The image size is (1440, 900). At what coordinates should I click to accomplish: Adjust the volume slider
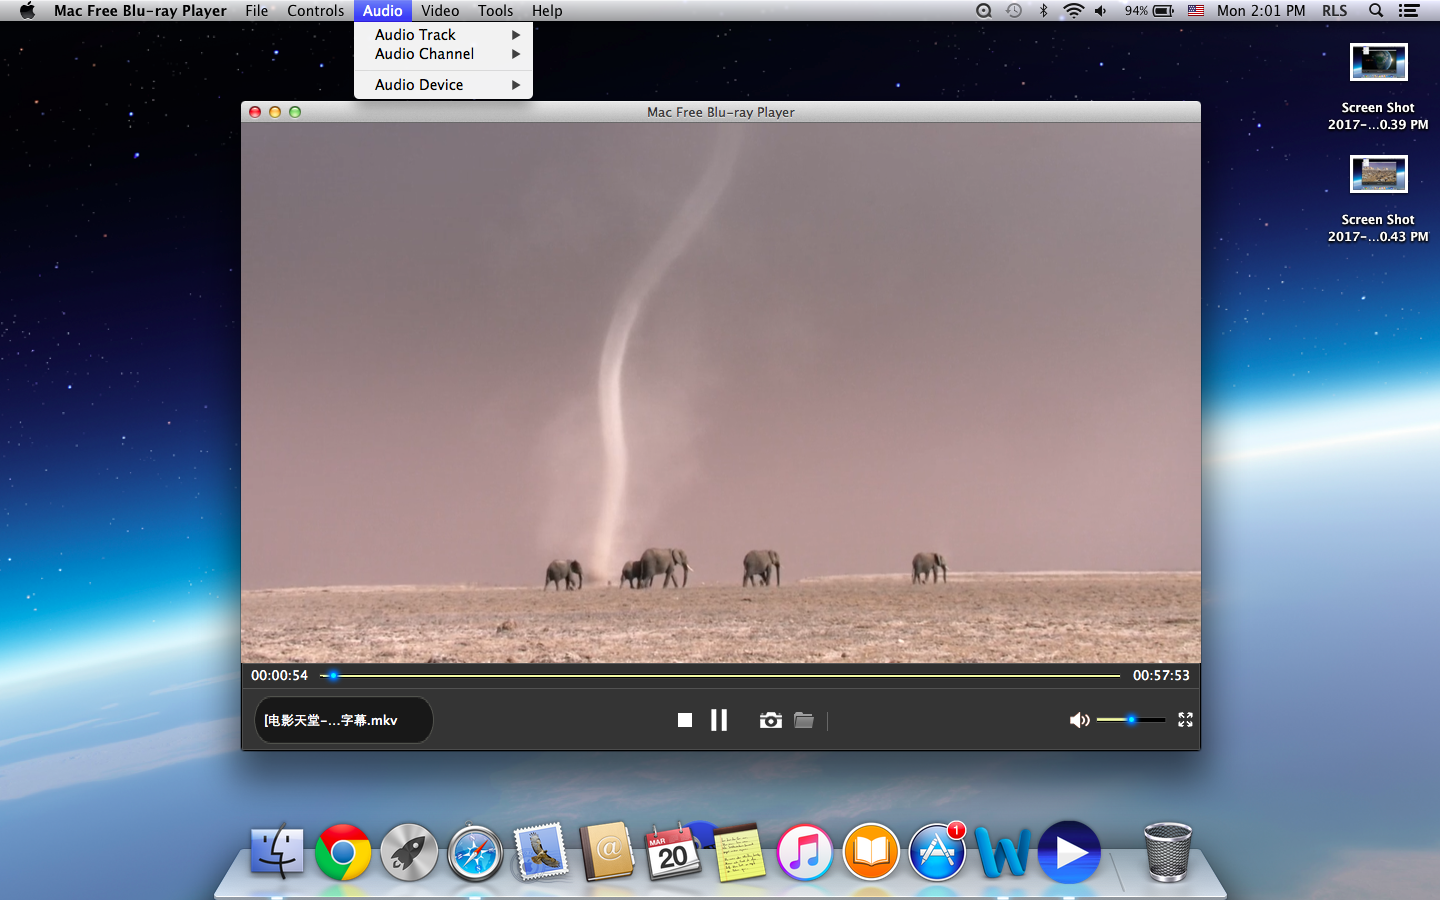click(x=1131, y=720)
